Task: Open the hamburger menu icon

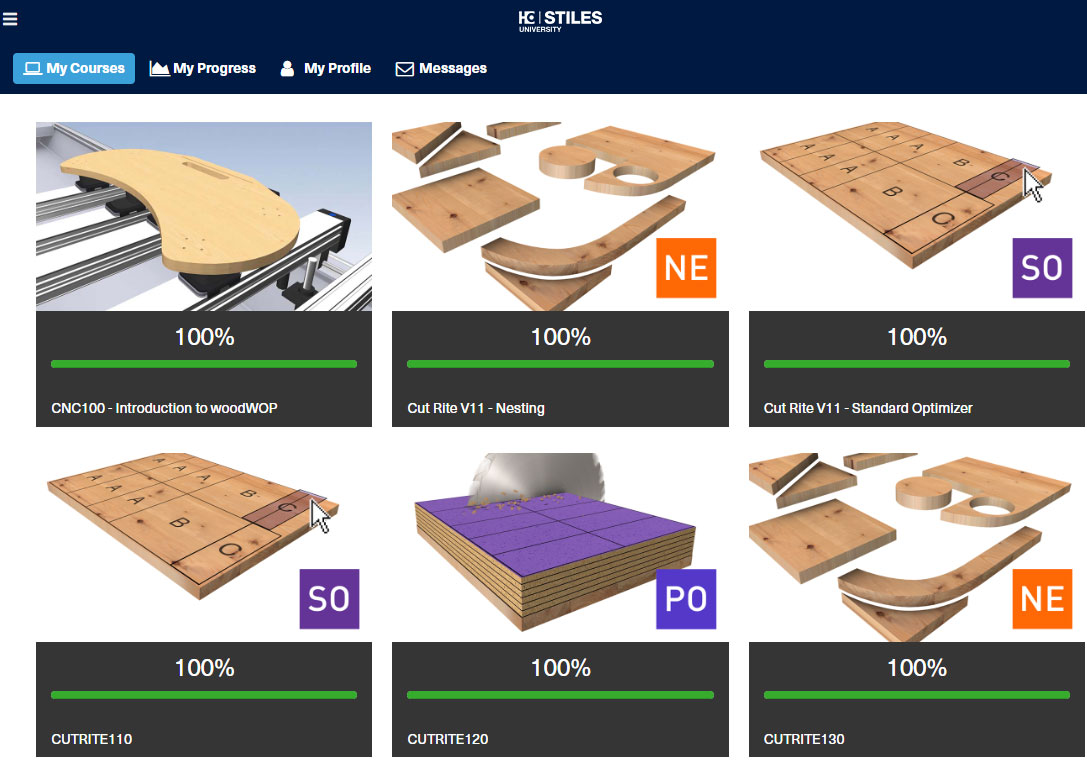Action: click(x=10, y=19)
